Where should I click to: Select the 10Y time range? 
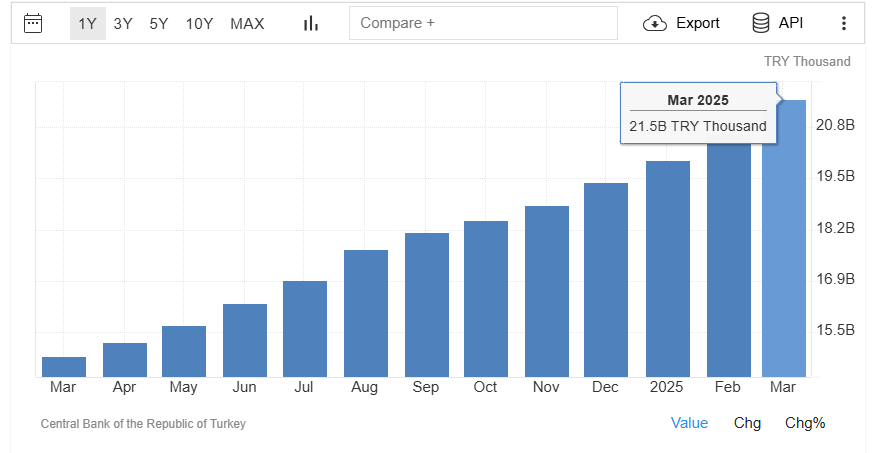(x=200, y=23)
